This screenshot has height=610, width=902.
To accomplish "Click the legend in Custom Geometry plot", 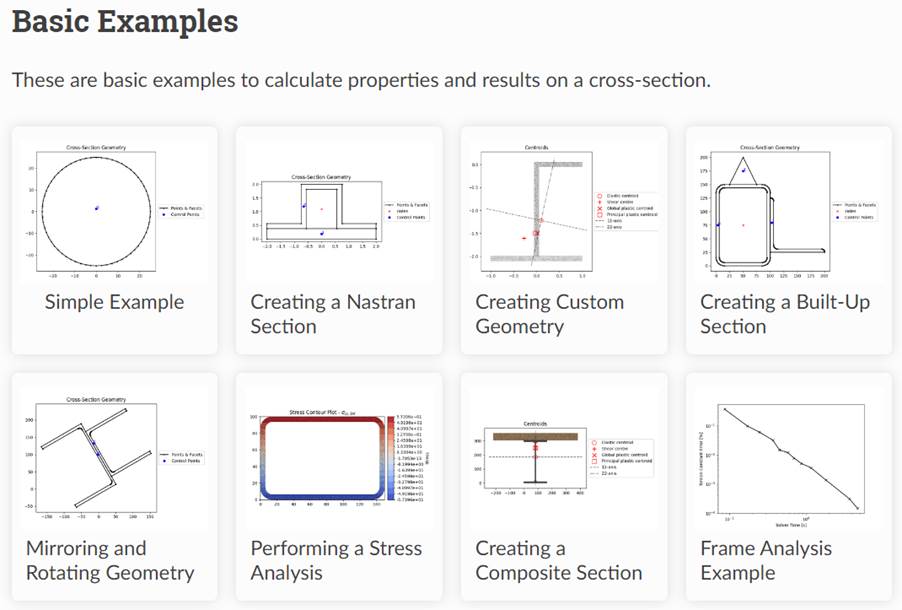I will (x=626, y=211).
